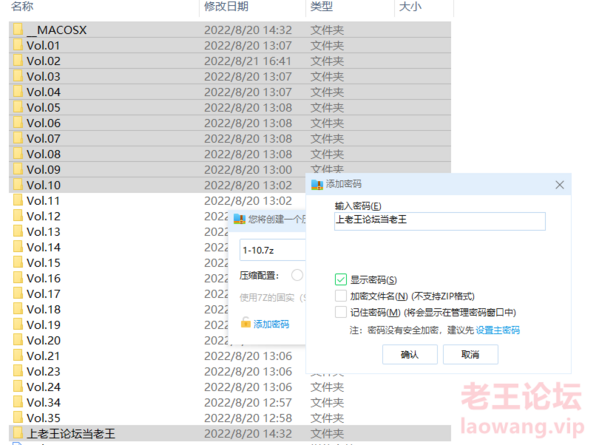Sort by the 修改日期 column header
This screenshot has height=445, width=599.
[226, 6]
